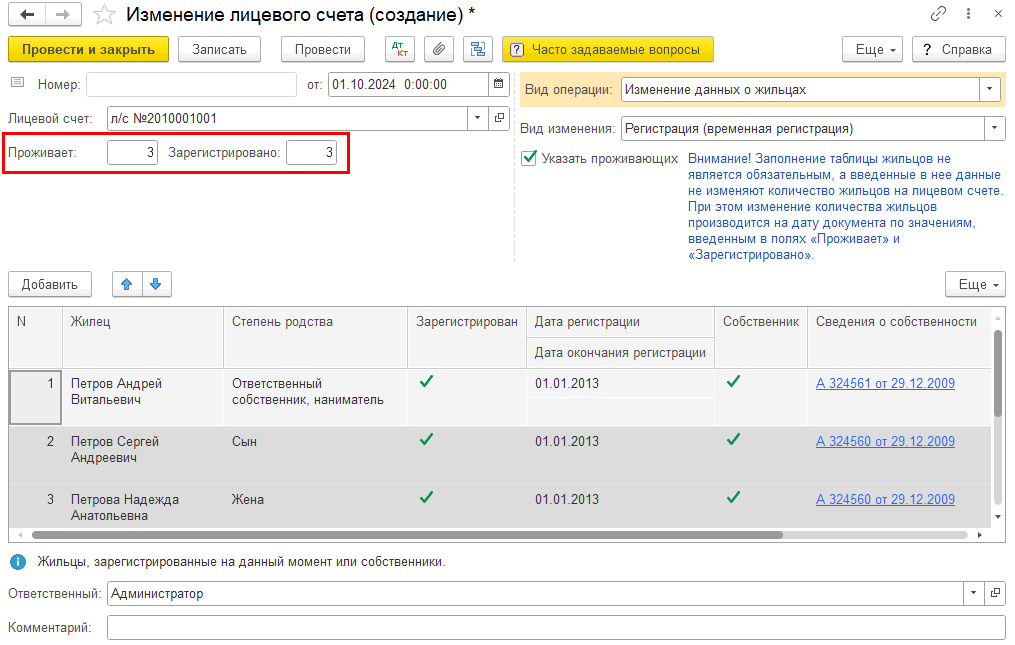Open the document structure icon
Viewport: 1015px width, 645px height.
click(x=477, y=49)
